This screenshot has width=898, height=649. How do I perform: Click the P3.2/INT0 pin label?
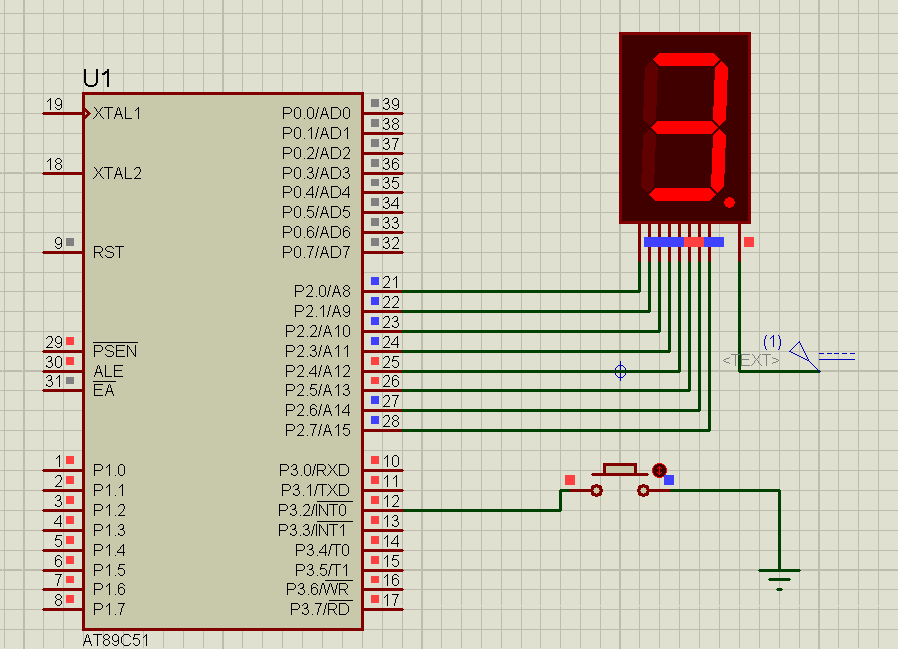click(x=314, y=509)
